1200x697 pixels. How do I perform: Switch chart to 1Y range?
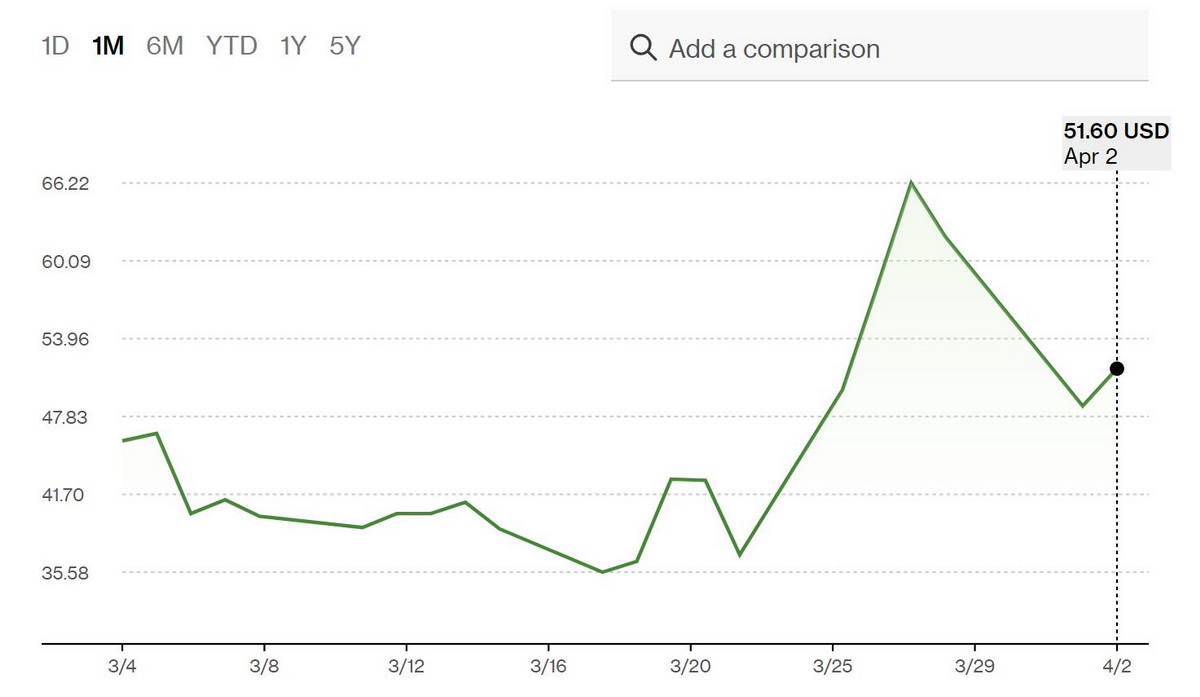tap(293, 46)
